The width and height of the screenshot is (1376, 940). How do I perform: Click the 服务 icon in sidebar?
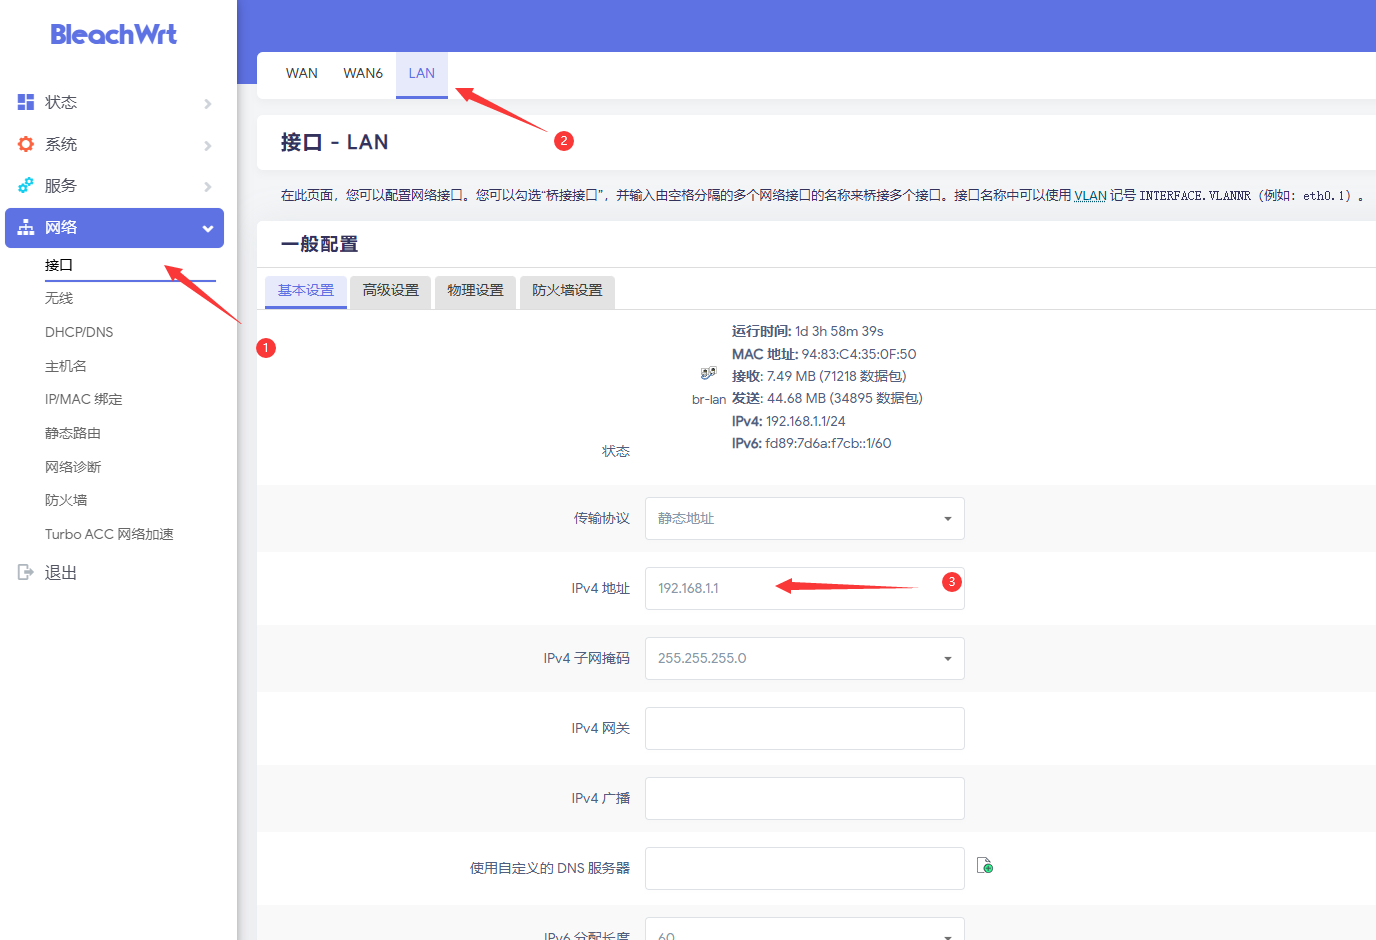point(26,185)
